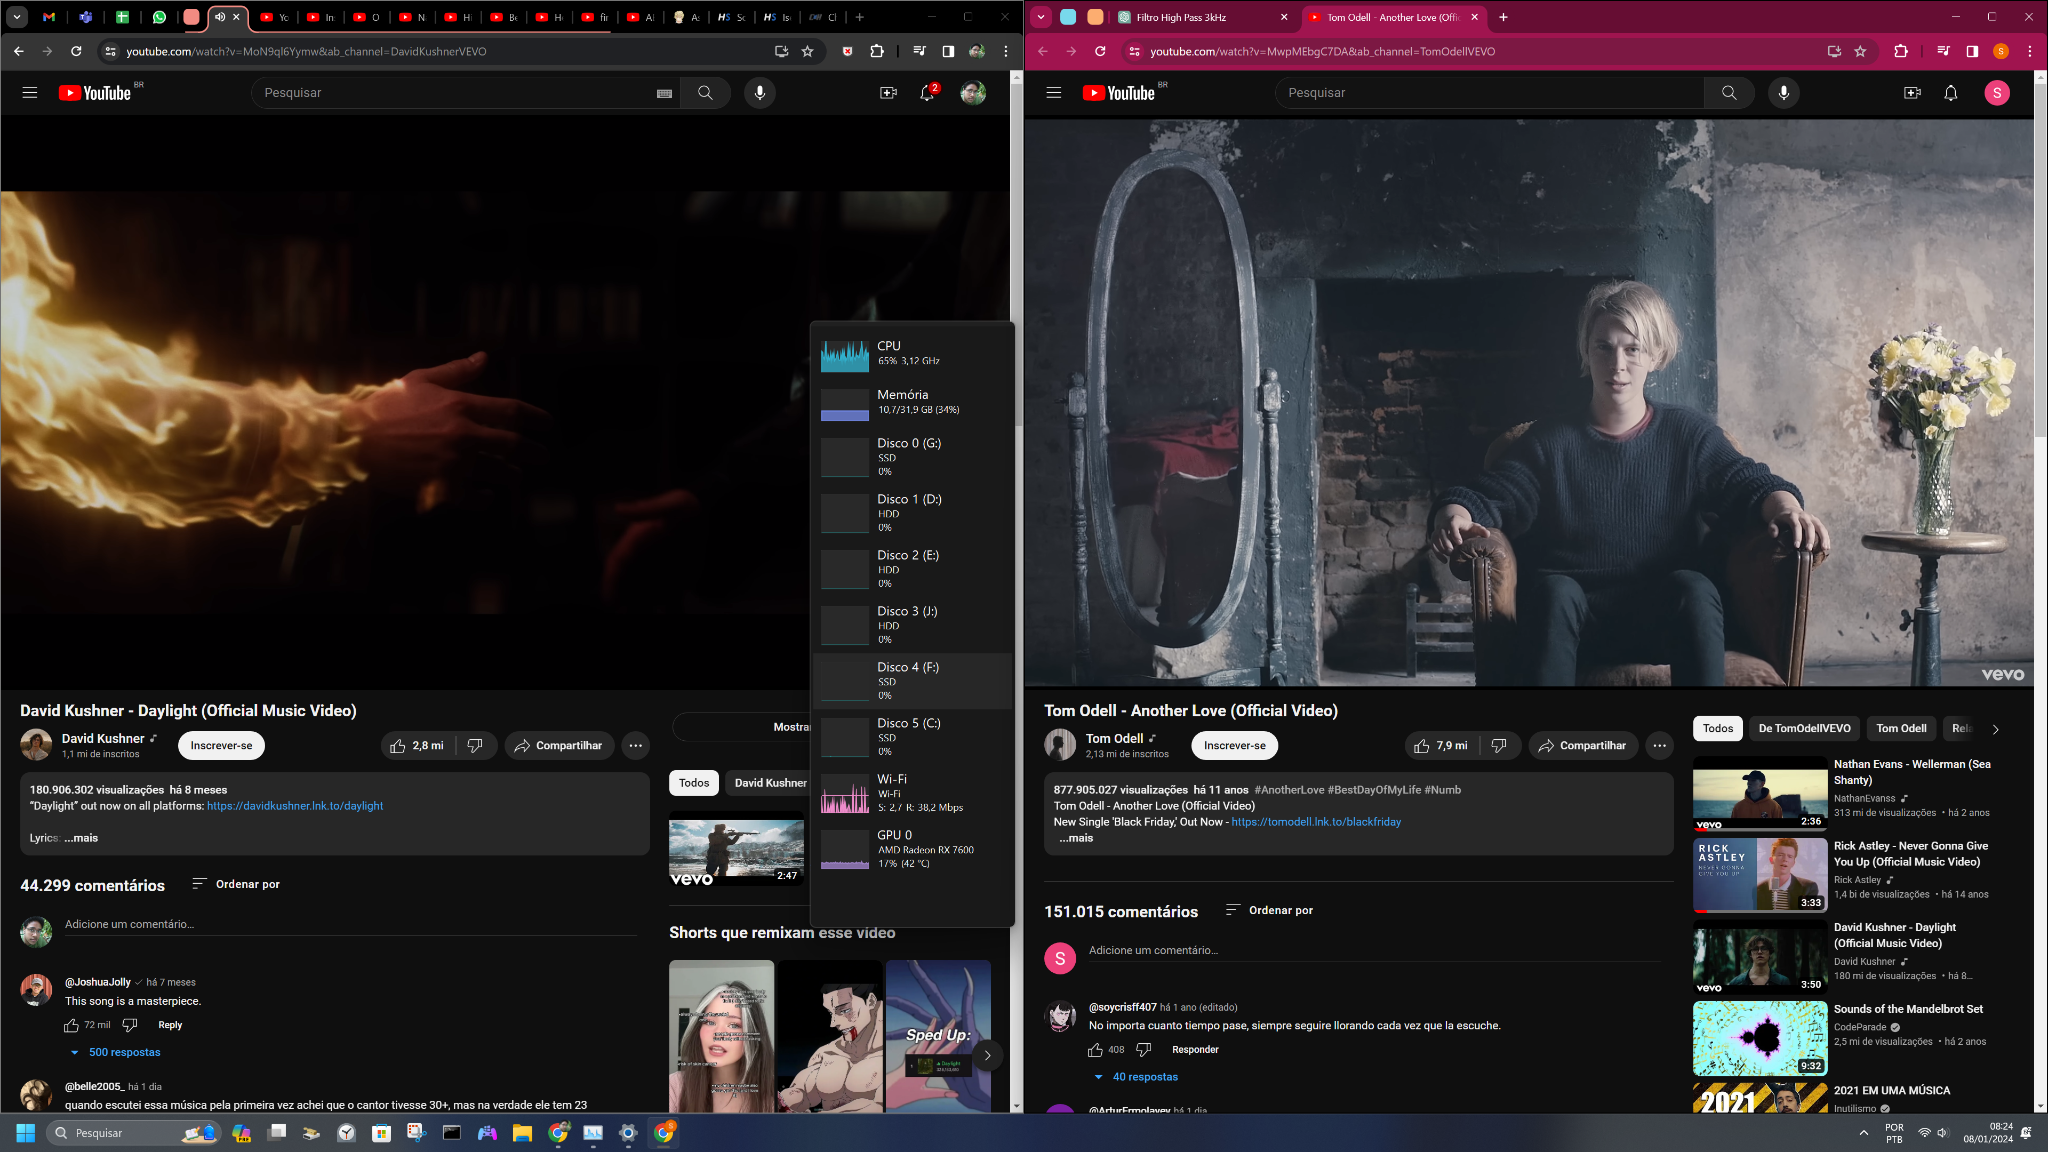
Task: Open Snipping Tool from the taskbar
Action: [416, 1133]
